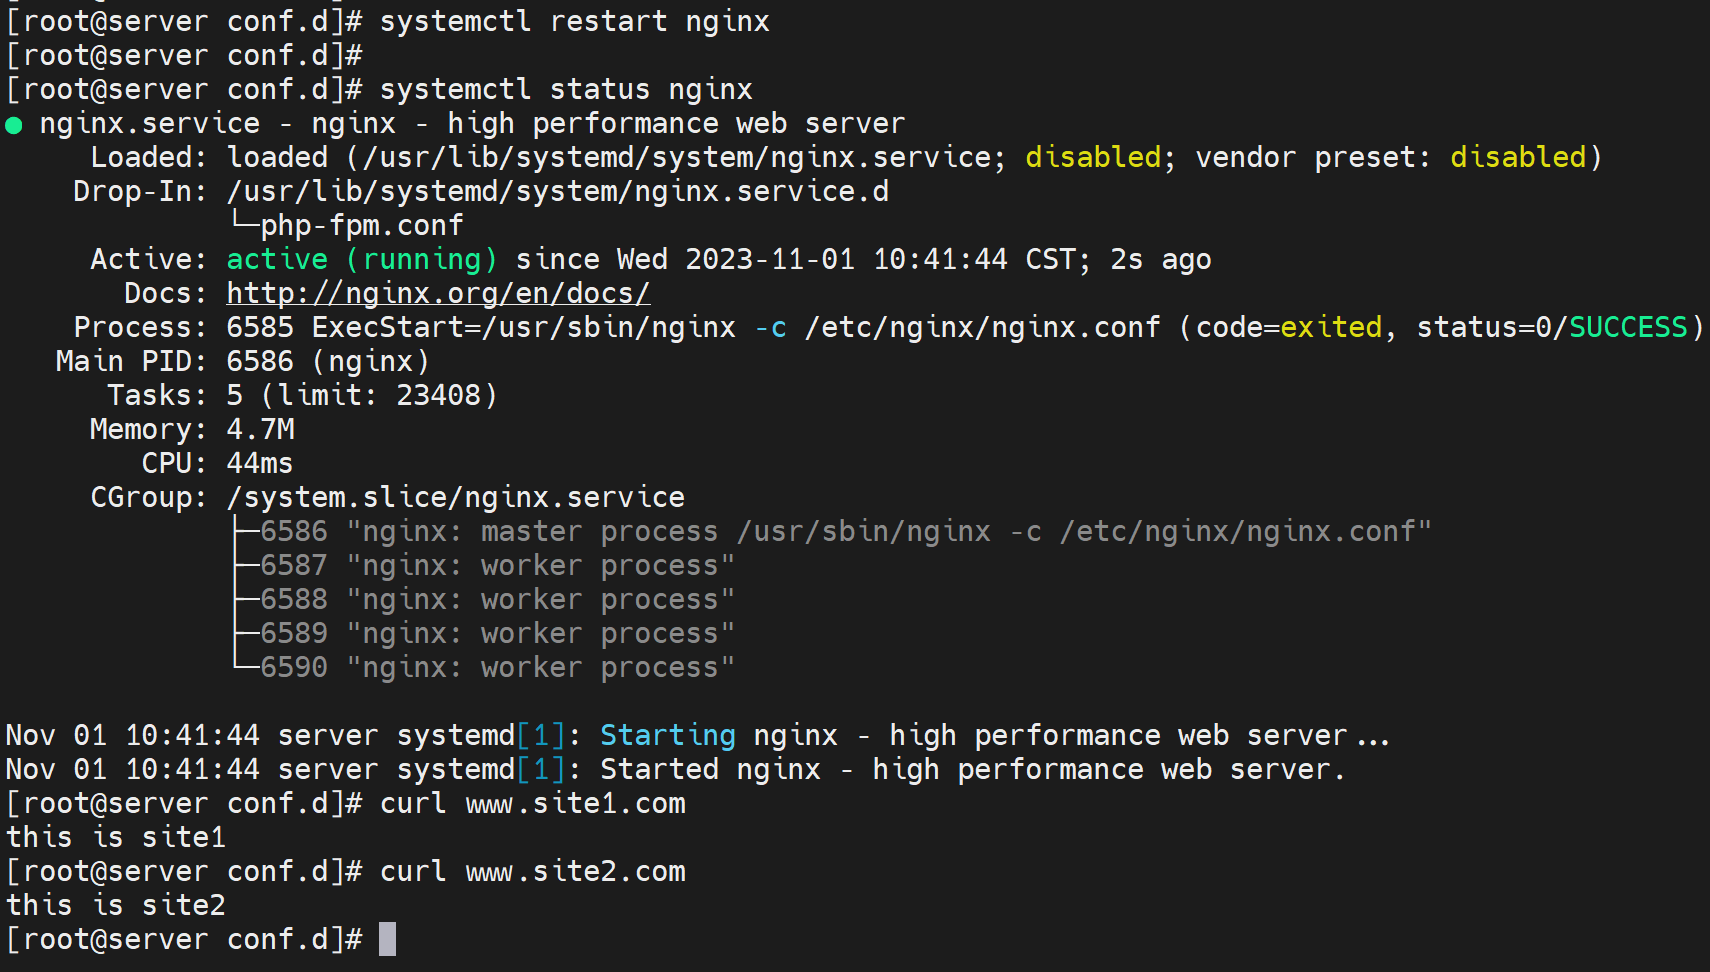This screenshot has height=972, width=1710.
Task: Click the green status dot beside nginx.service
Action: click(14, 125)
